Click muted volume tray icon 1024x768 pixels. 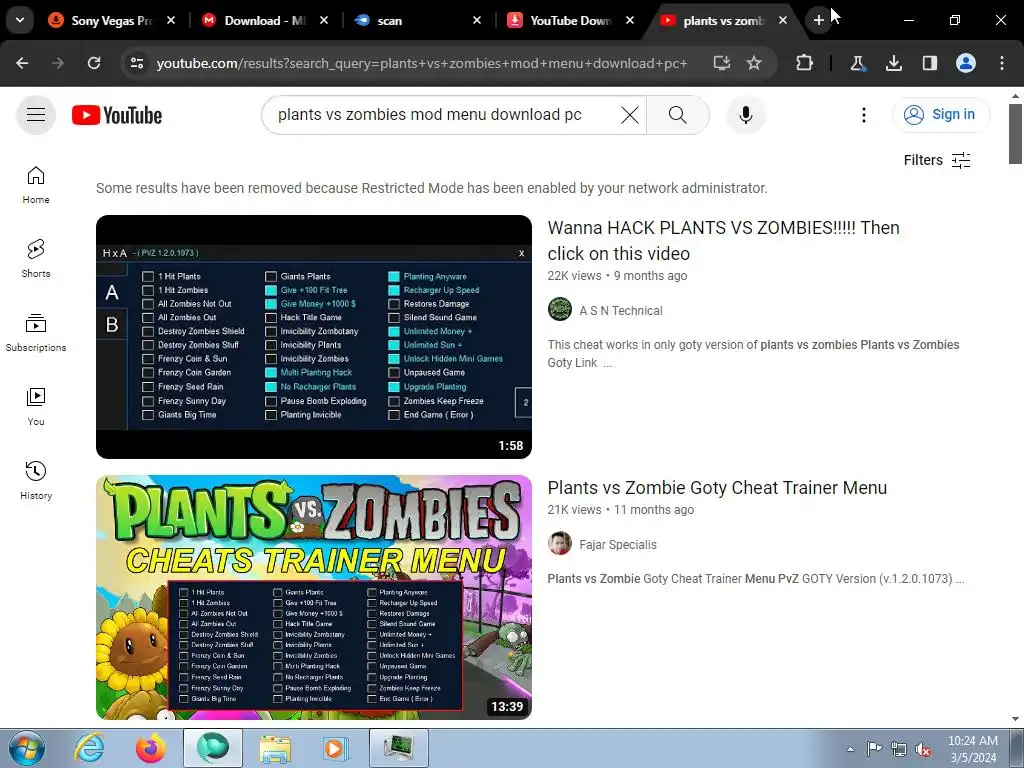923,749
